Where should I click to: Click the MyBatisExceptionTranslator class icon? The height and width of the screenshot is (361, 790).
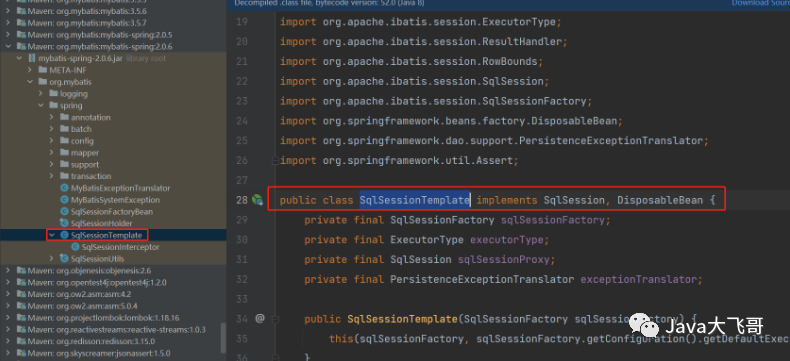coord(64,188)
